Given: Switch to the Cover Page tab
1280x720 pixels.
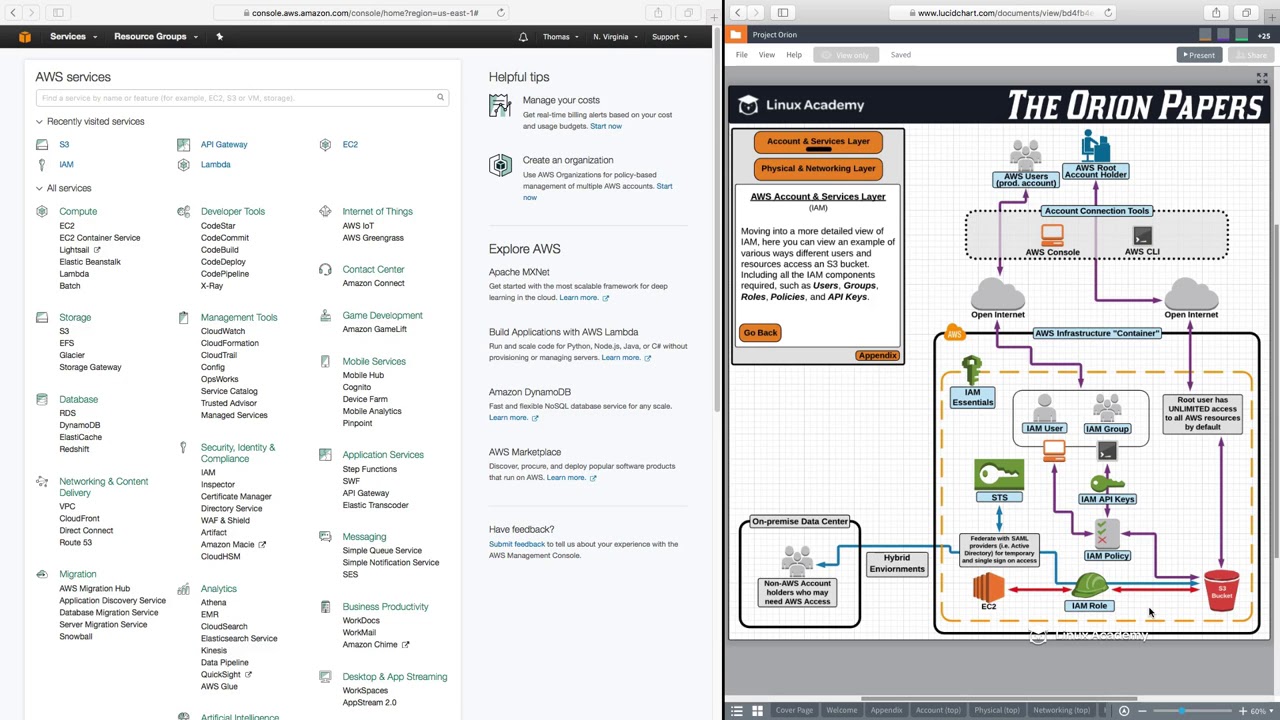Looking at the screenshot, I should click(x=794, y=711).
